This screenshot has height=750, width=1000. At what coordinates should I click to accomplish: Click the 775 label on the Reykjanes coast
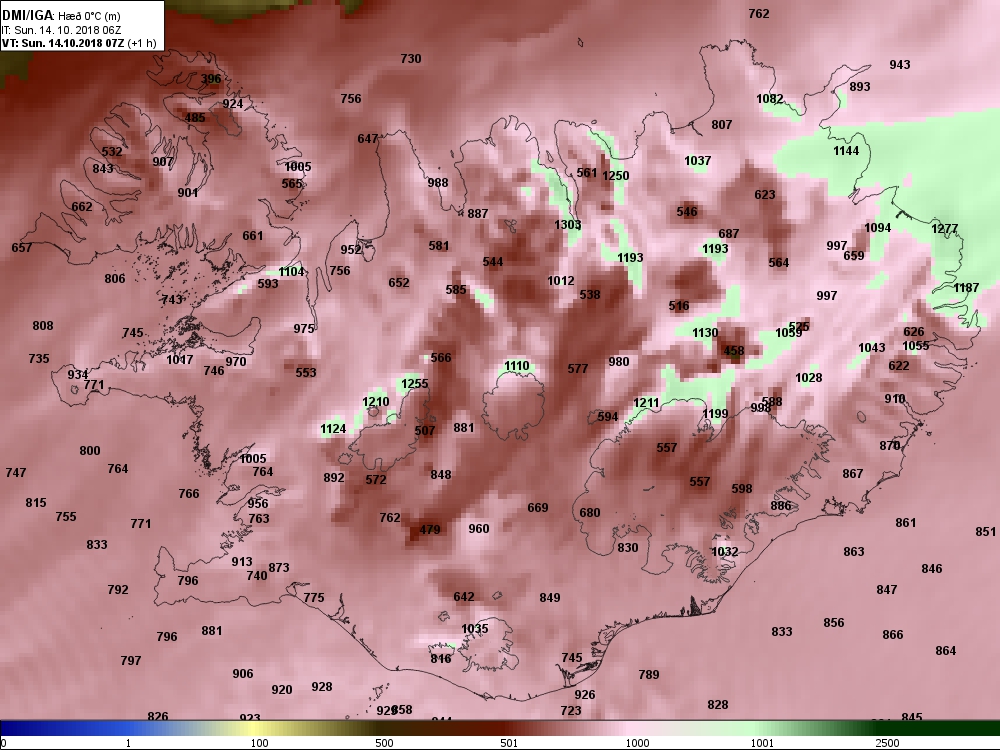313,598
